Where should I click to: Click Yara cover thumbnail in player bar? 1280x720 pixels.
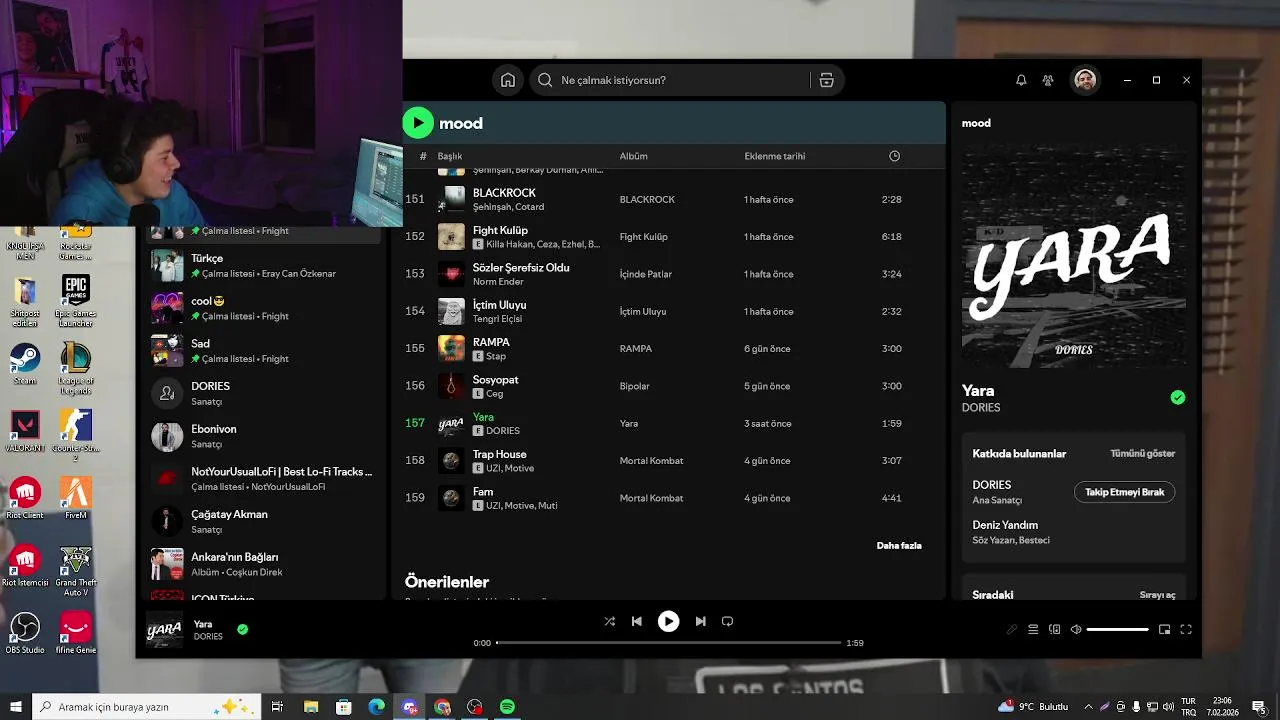[164, 630]
